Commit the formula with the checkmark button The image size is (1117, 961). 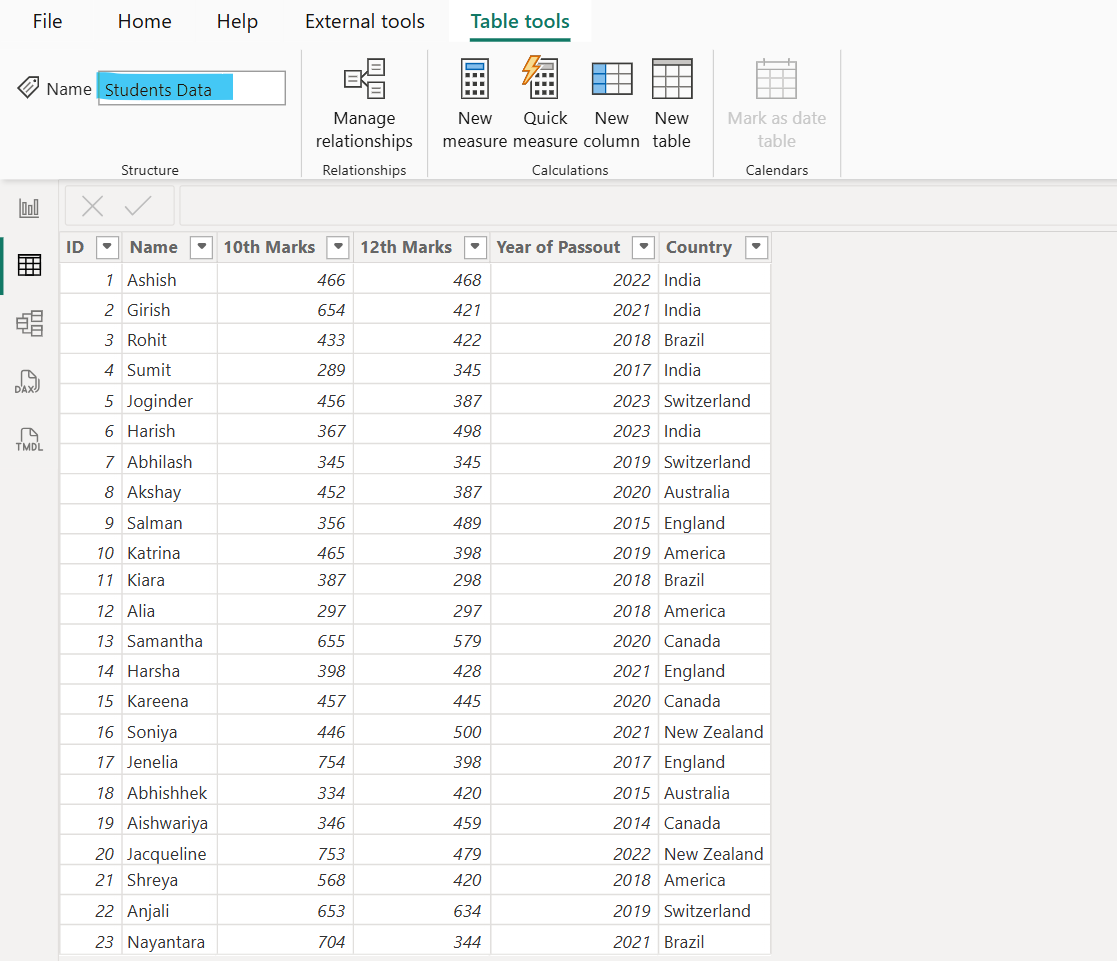140,206
